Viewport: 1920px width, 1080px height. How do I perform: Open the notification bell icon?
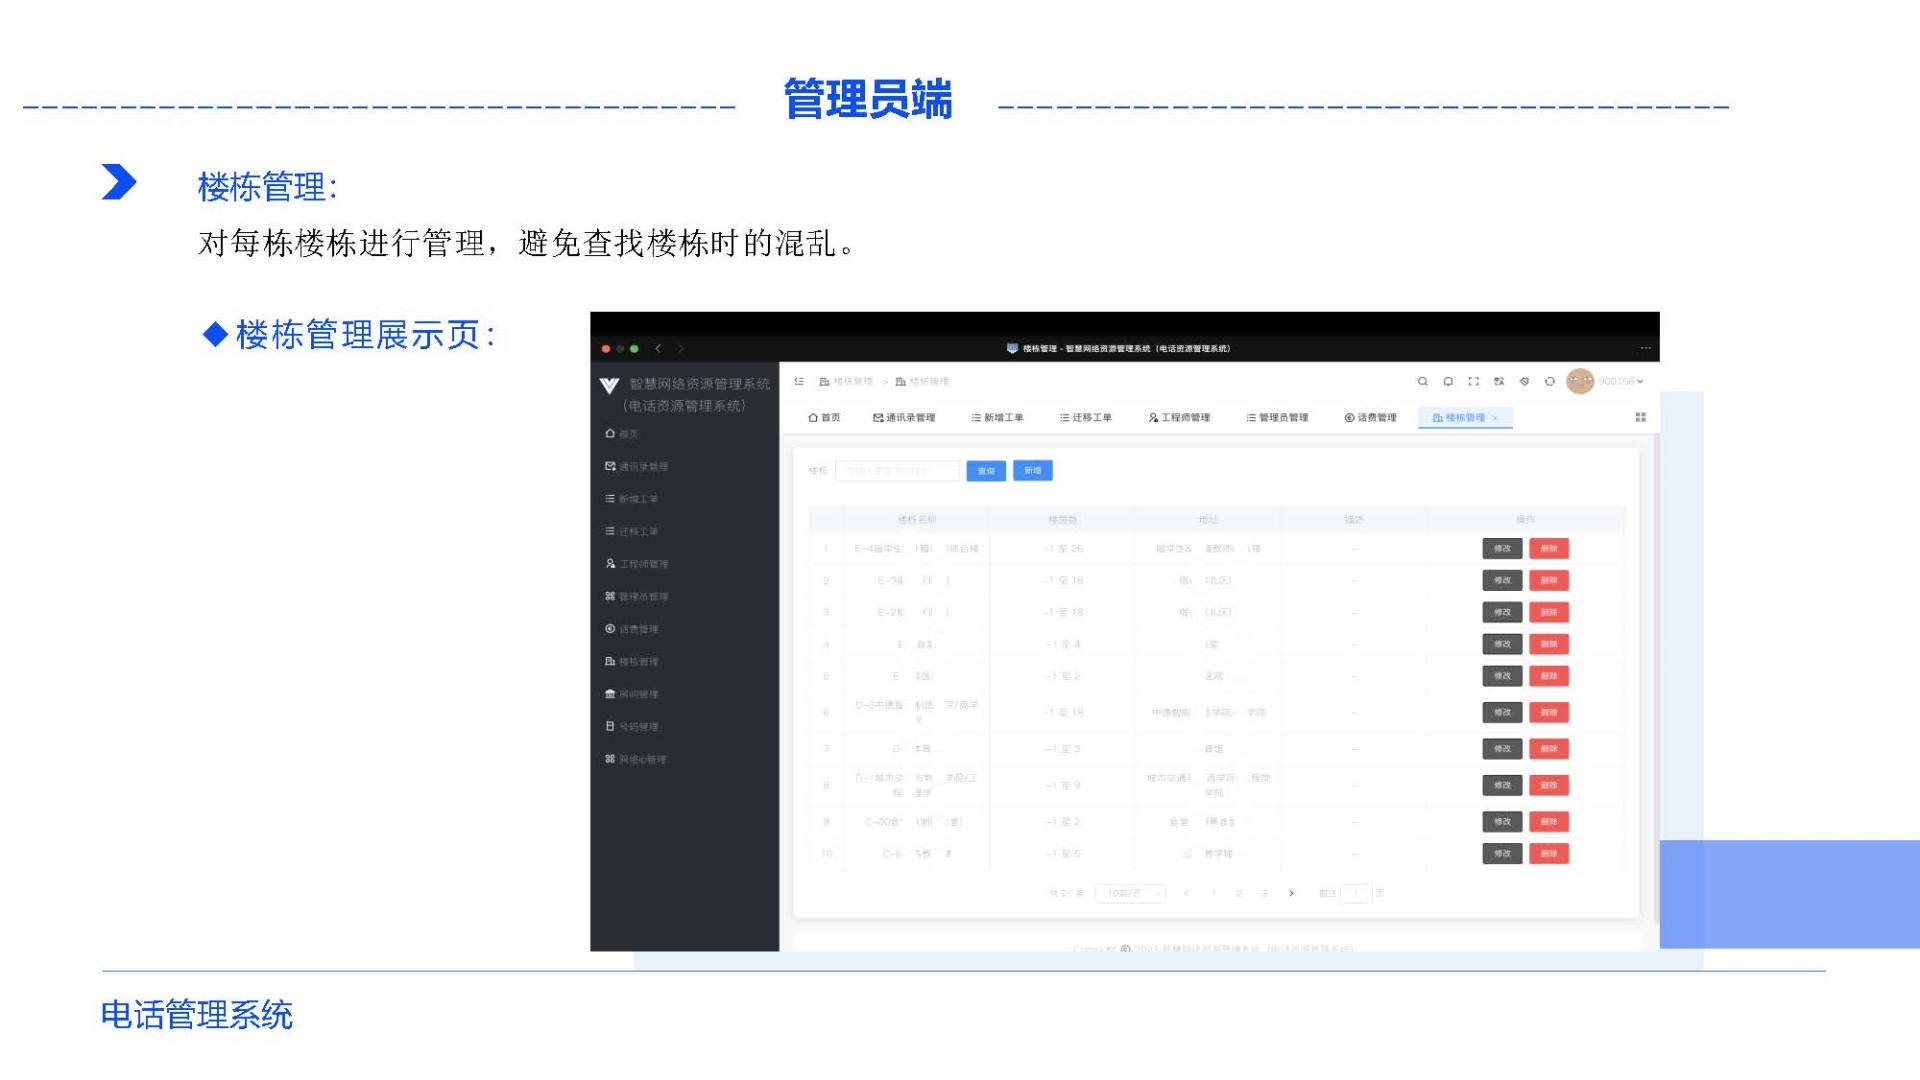pyautogui.click(x=1448, y=381)
